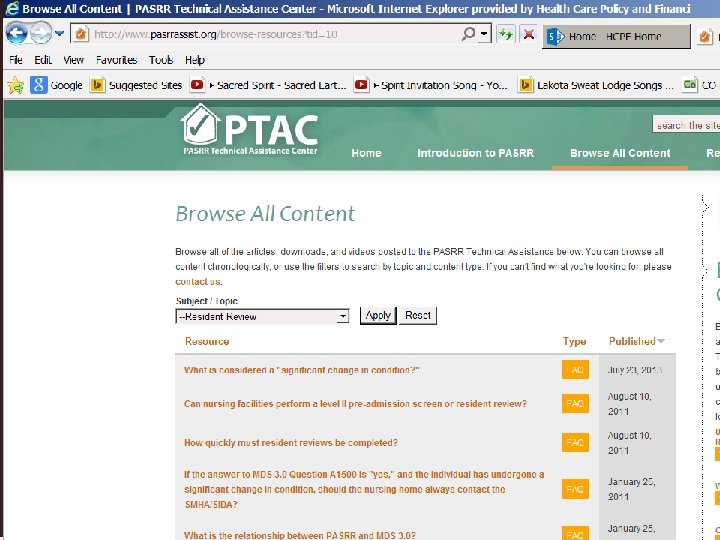Click the site search box

point(686,125)
